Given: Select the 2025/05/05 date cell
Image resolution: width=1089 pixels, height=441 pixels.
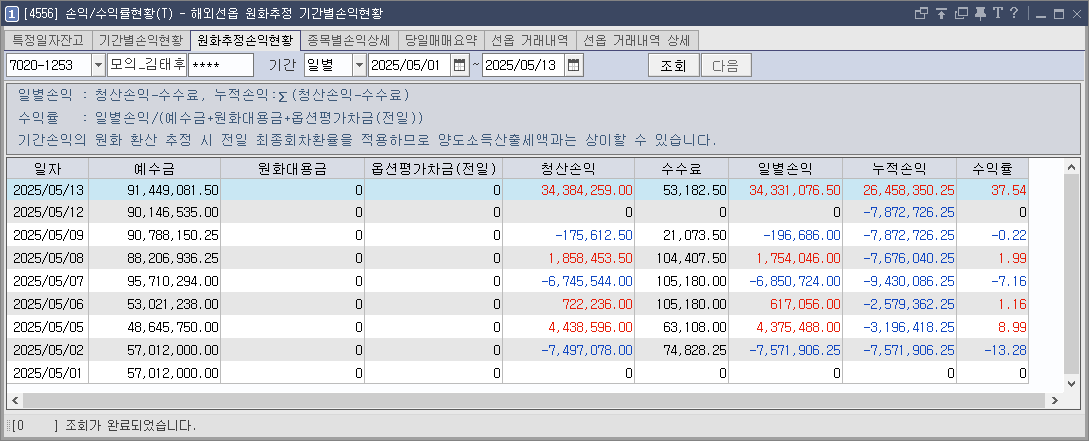Looking at the screenshot, I should coord(48,327).
